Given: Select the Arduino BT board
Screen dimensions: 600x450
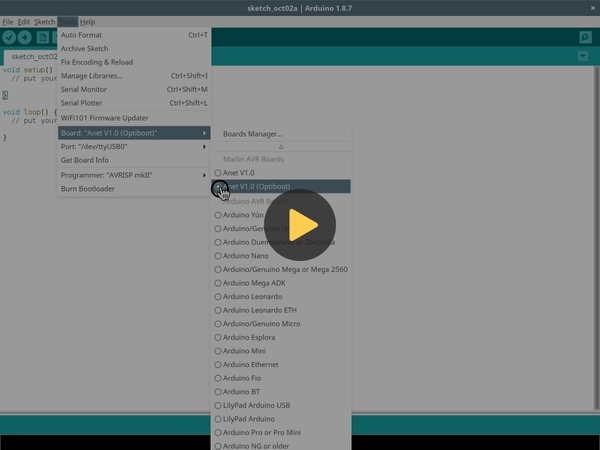Looking at the screenshot, I should [x=281, y=391].
